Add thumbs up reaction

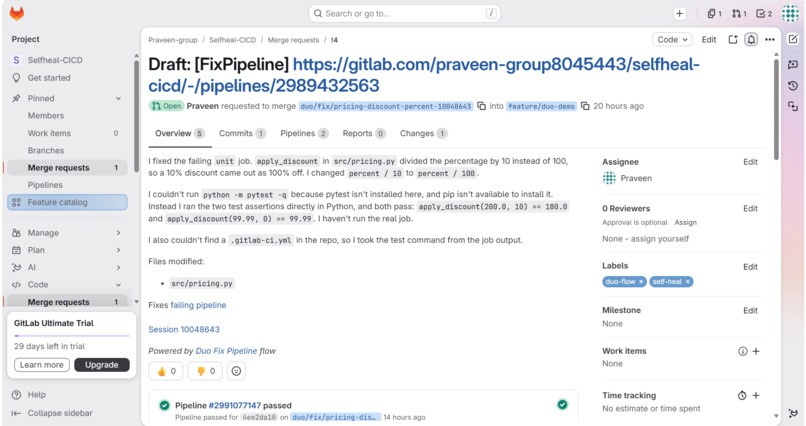tap(166, 371)
